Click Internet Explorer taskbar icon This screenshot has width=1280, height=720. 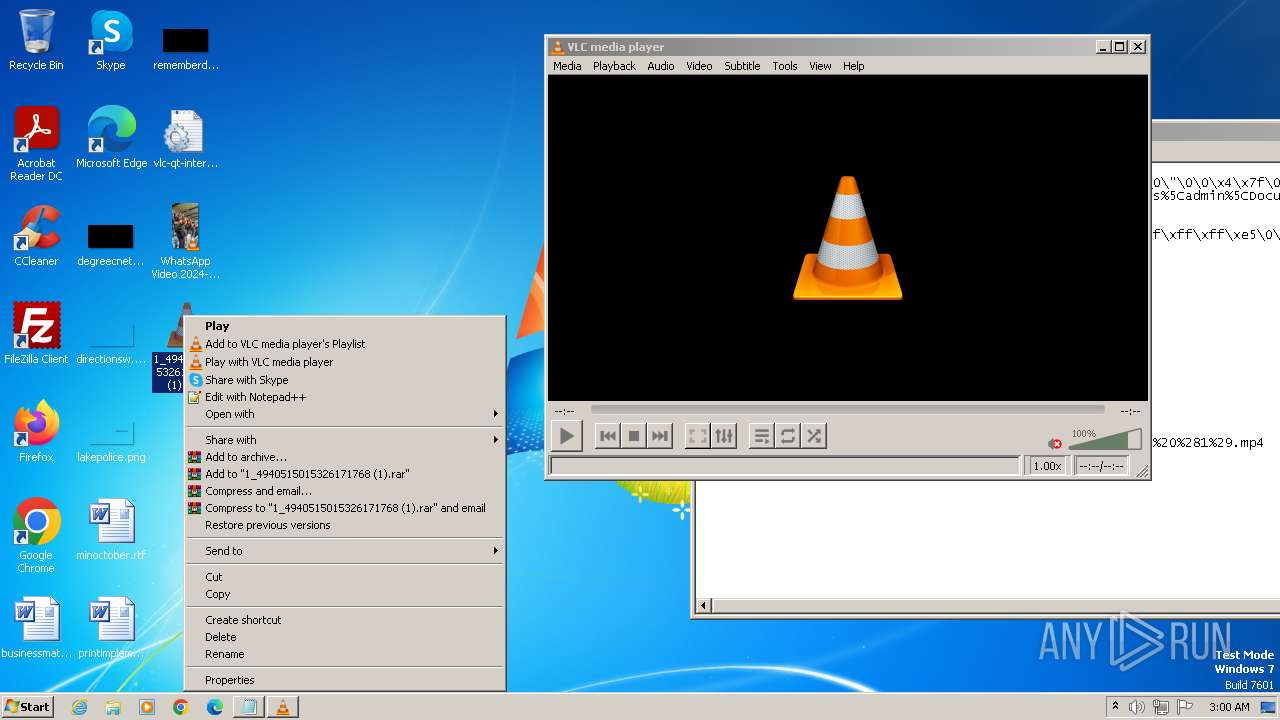click(x=79, y=707)
